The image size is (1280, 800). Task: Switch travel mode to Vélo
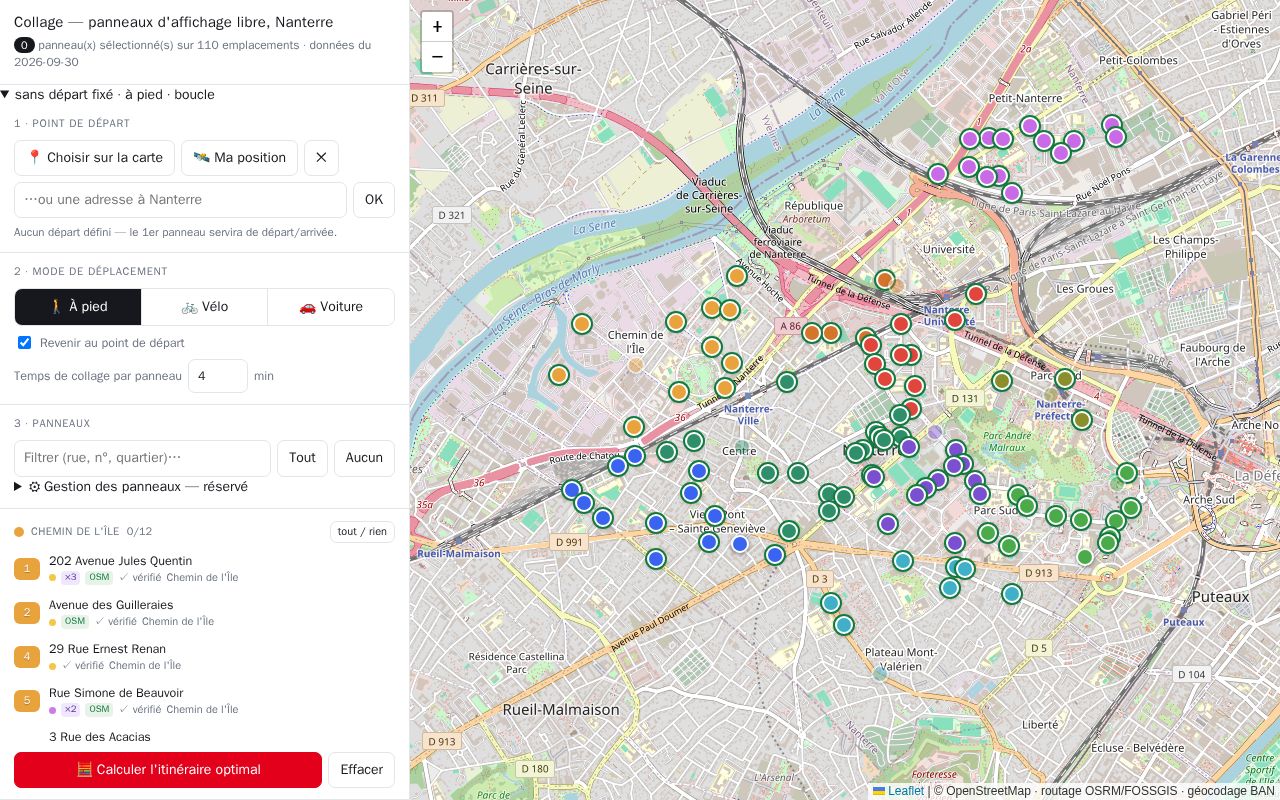point(205,307)
